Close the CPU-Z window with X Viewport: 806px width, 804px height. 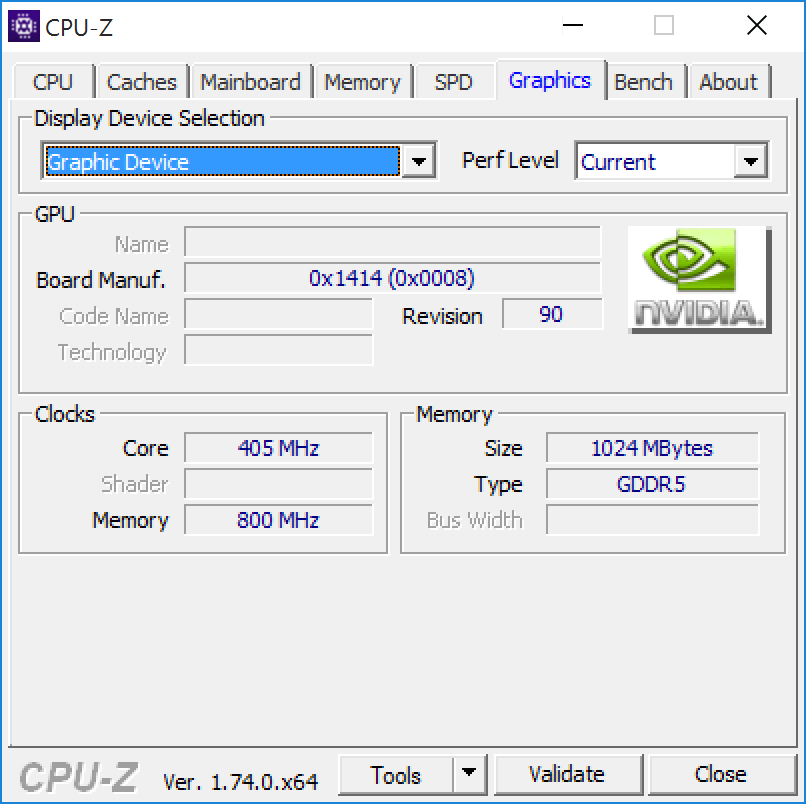(x=757, y=25)
